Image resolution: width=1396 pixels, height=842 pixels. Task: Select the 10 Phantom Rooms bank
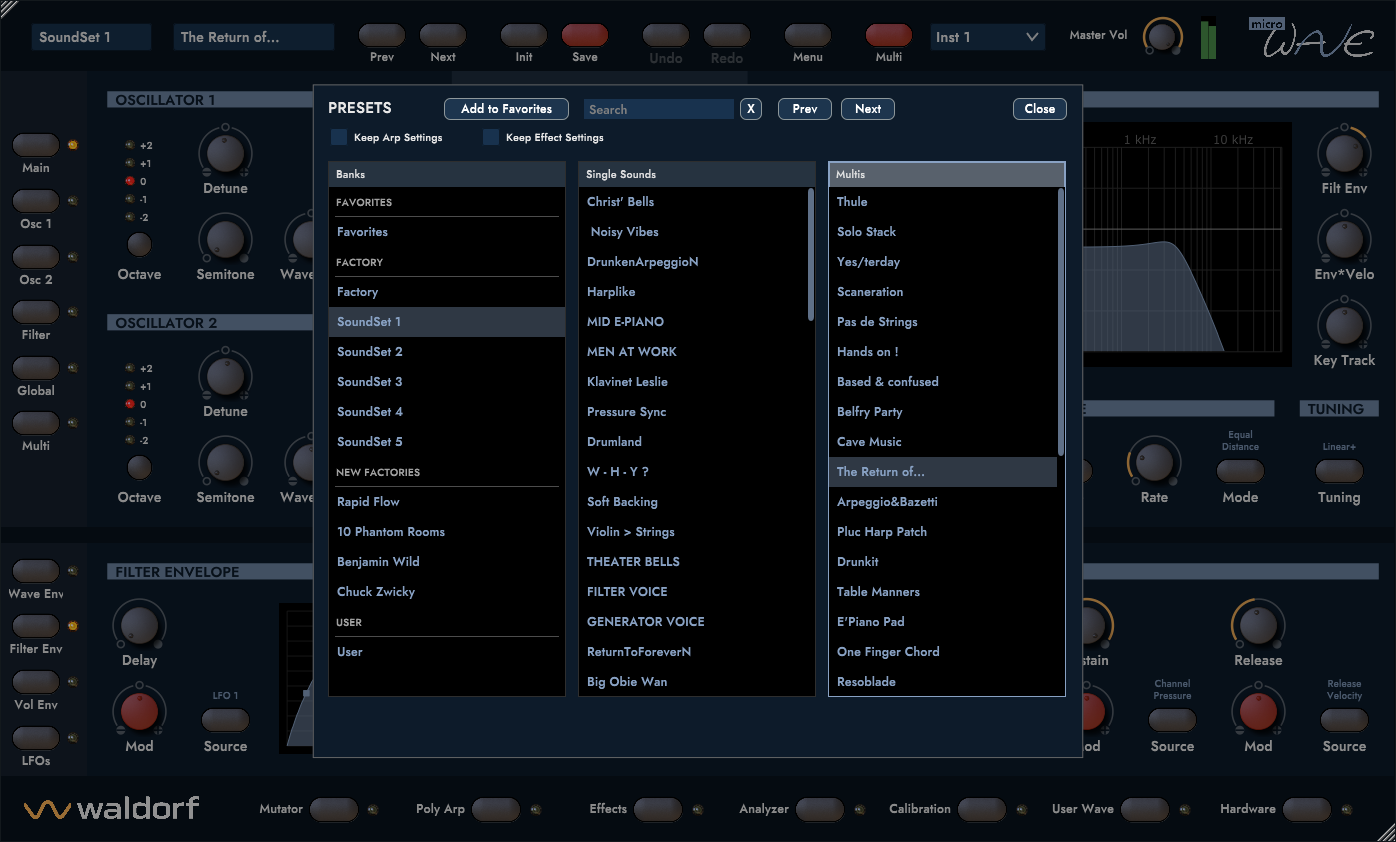[447, 532]
